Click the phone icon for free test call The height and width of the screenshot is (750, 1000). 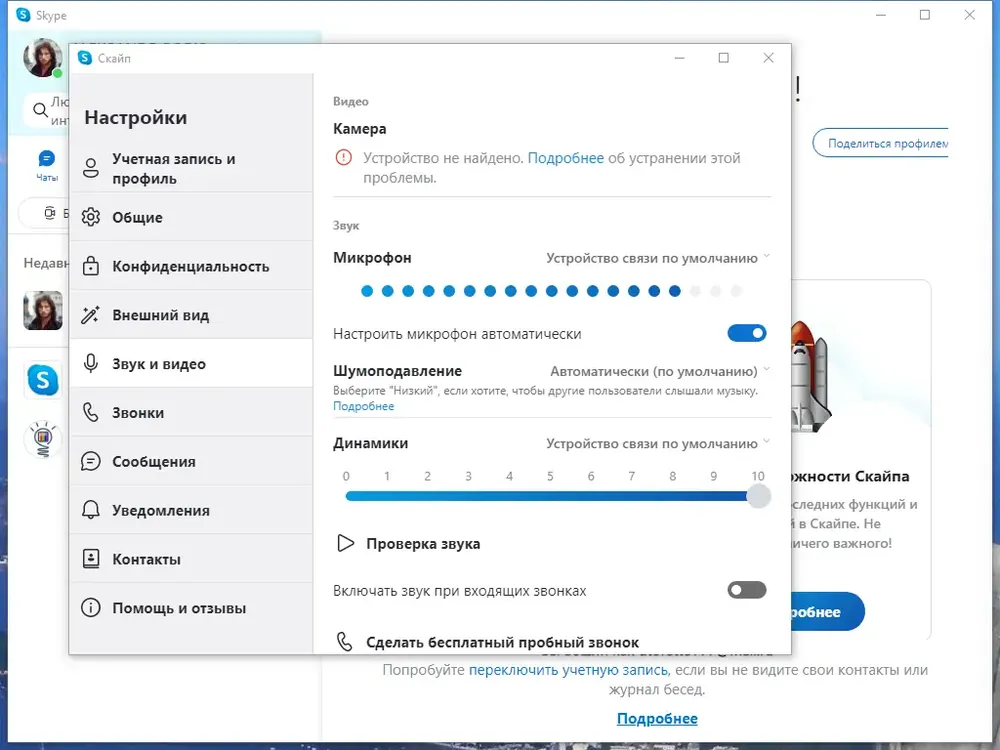tap(344, 642)
